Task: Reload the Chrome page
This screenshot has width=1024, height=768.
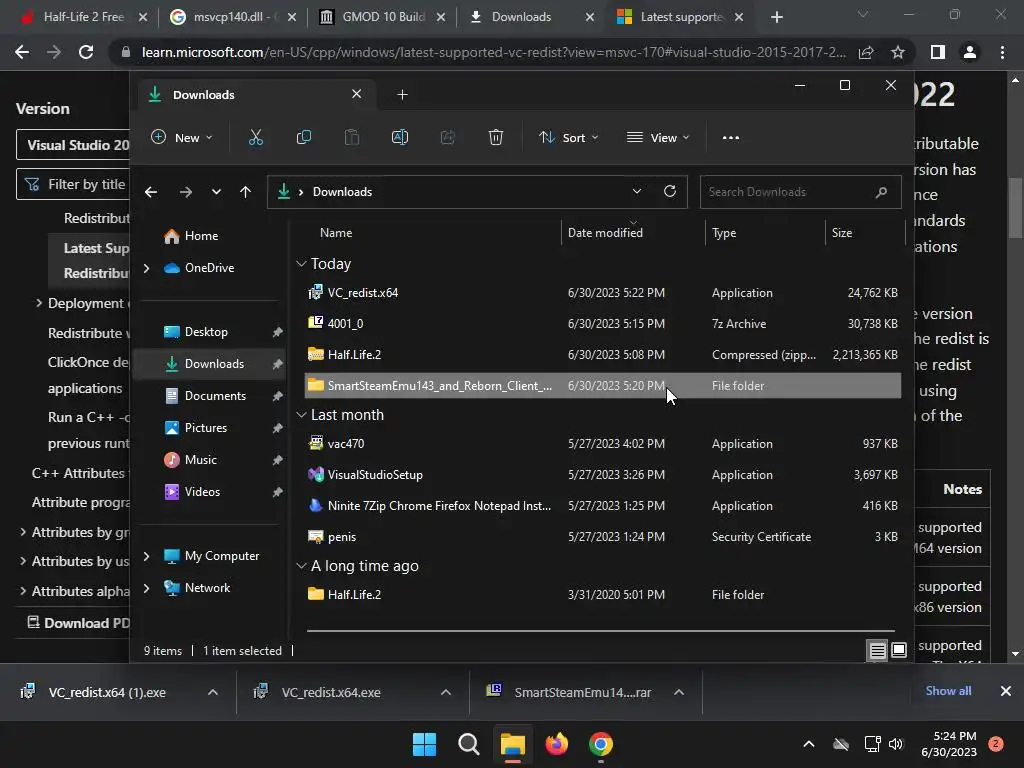Action: [x=86, y=52]
